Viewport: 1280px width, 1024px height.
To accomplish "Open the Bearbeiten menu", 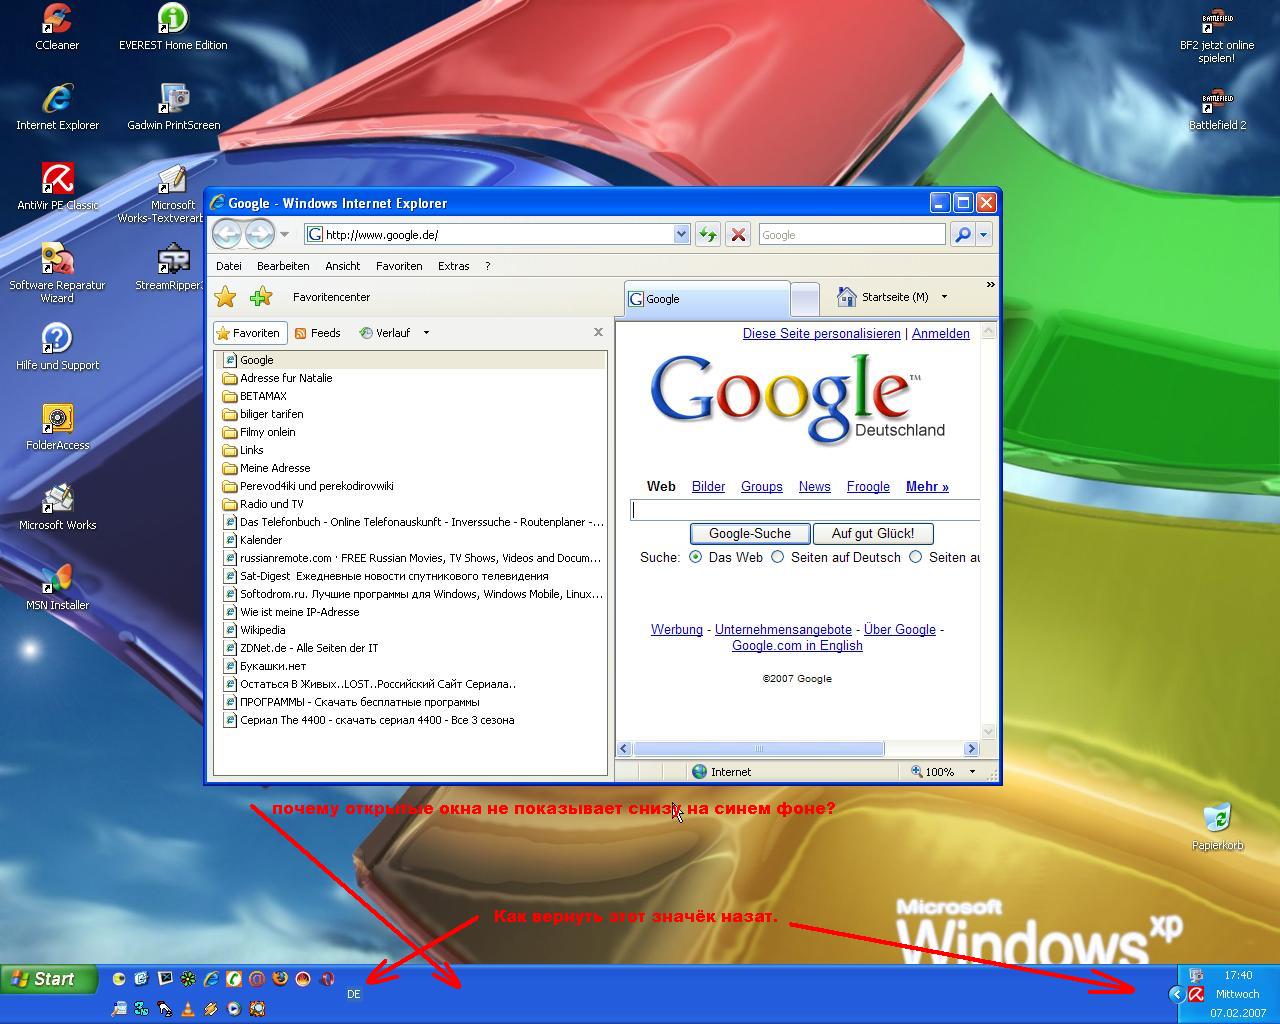I will pyautogui.click(x=283, y=266).
